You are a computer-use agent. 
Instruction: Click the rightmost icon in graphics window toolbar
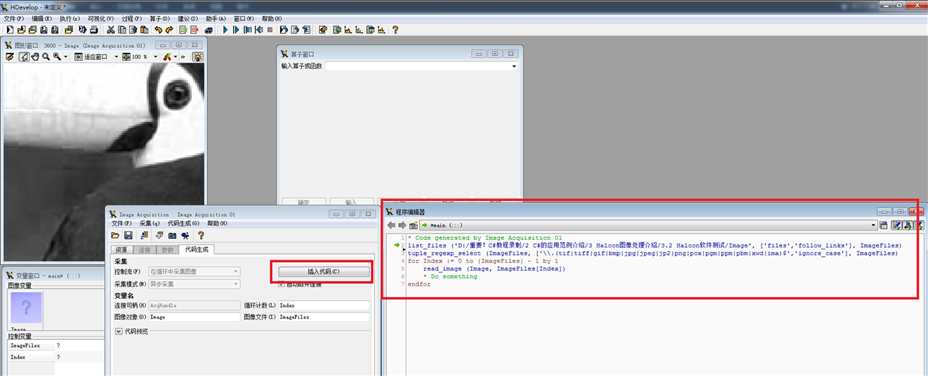(198, 57)
